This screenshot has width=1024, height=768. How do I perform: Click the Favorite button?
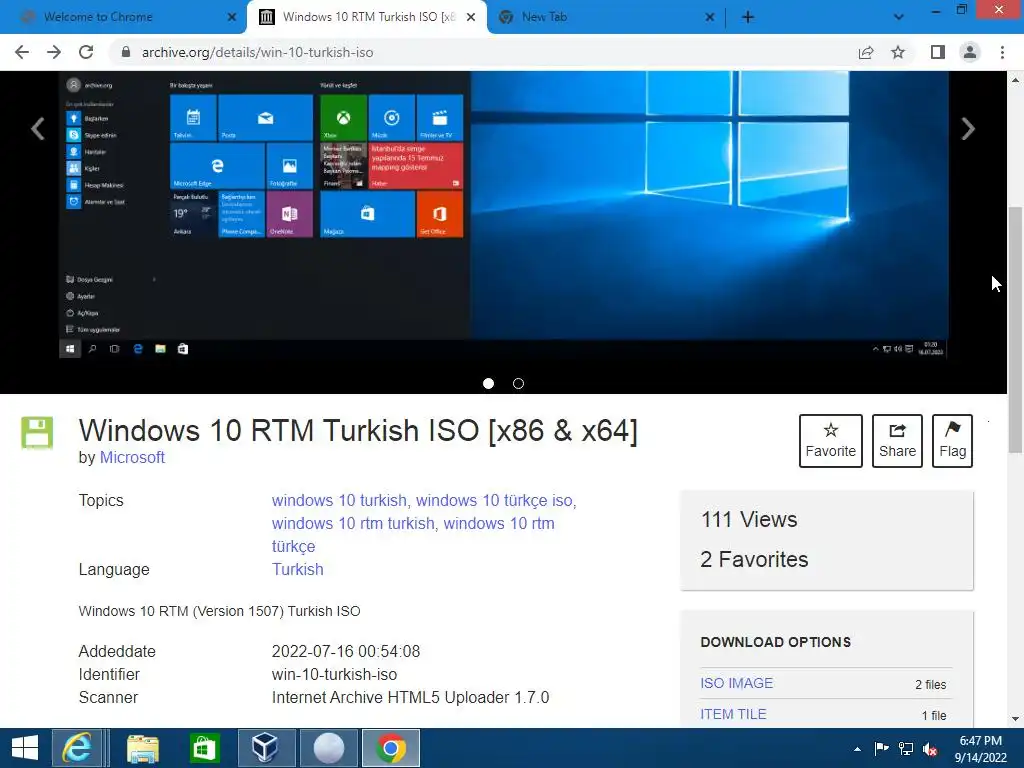click(831, 441)
